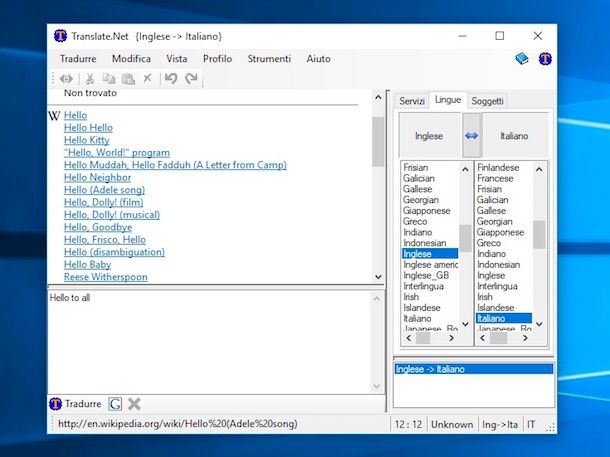The width and height of the screenshot is (610, 457).
Task: Open the Hello Neighbor link
Action: point(97,177)
